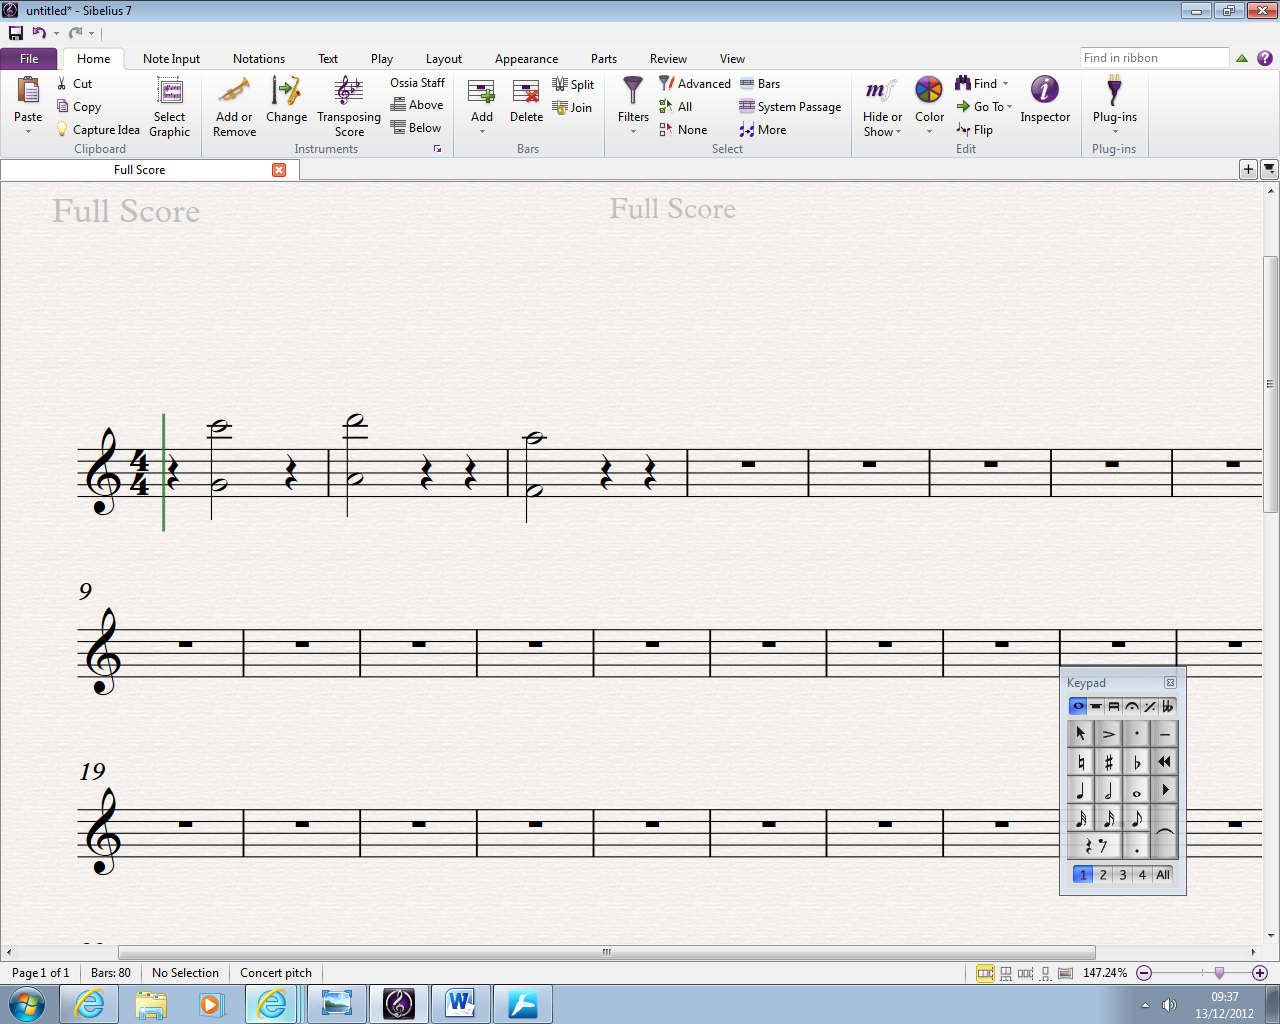Choose Select None
1280x1024 pixels.
[x=683, y=130]
